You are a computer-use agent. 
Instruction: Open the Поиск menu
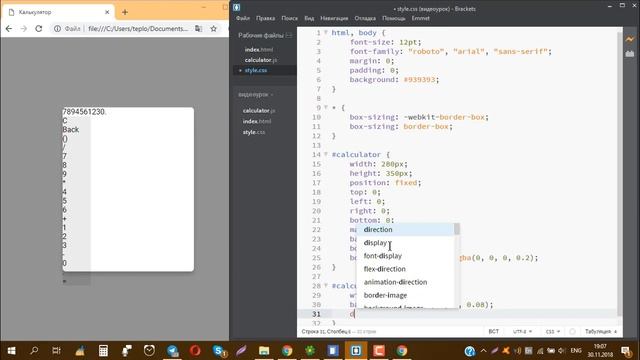click(x=289, y=18)
